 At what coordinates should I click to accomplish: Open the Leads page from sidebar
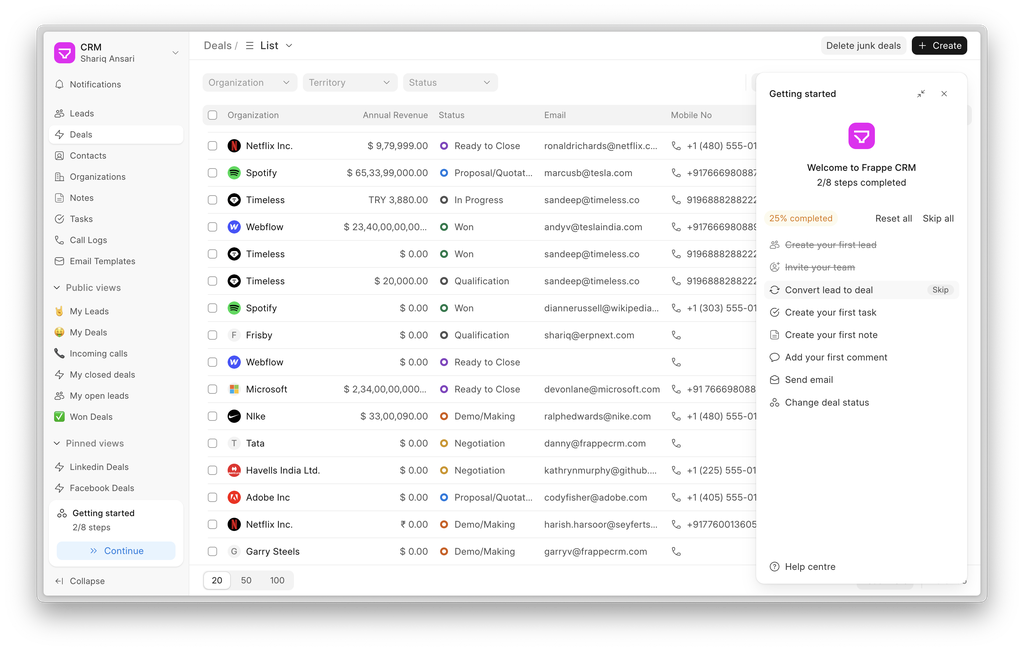(81, 114)
